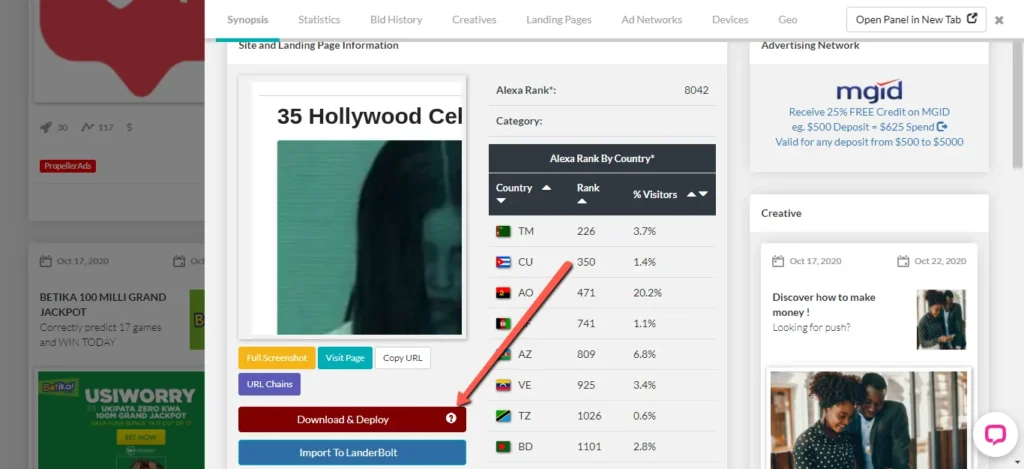
Task: Open the Bid History tab
Action: point(396,20)
